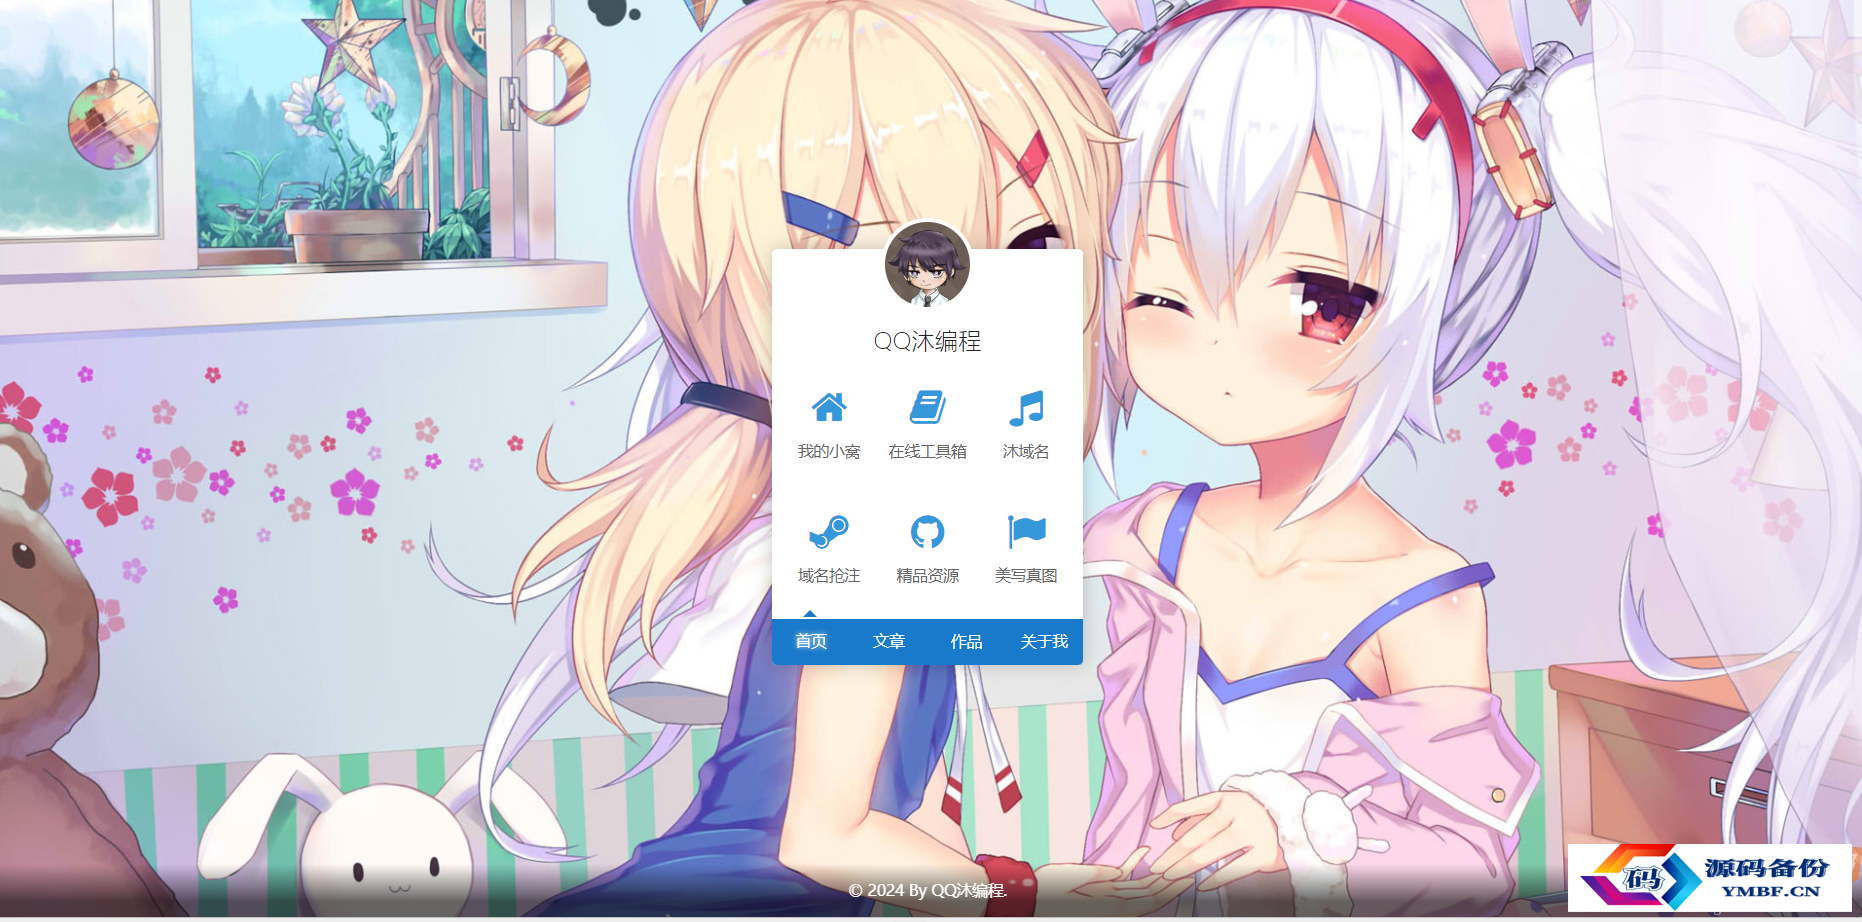
Task: Open the book icon for 在线工具箱
Action: 927,408
